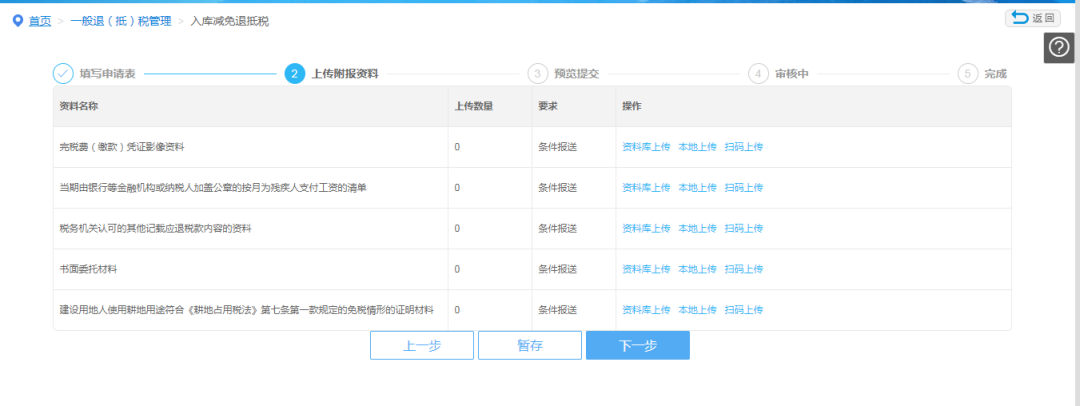The width and height of the screenshot is (1080, 406).
Task: Click 本地上传 for 耕地占用税法证明材料 row
Action: (x=697, y=310)
